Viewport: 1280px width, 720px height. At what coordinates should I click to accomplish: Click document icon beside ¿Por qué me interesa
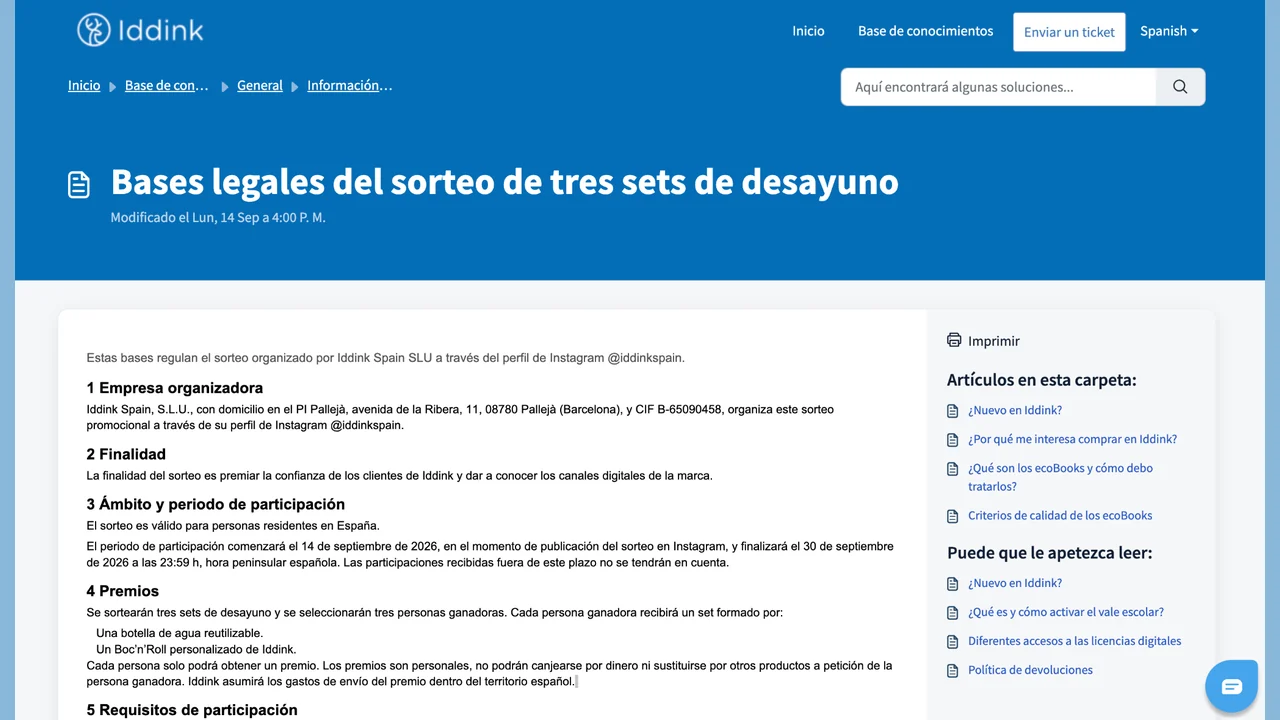953,439
